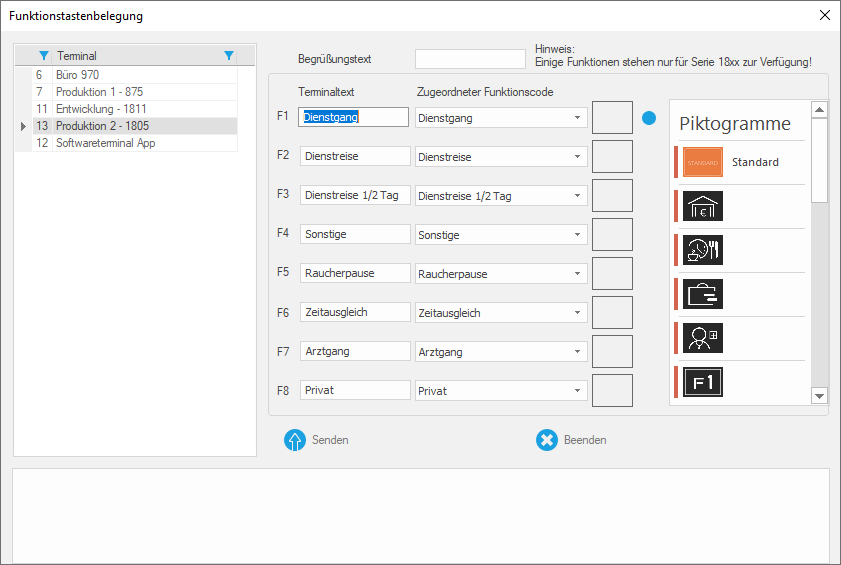Image resolution: width=841 pixels, height=565 pixels.
Task: Open filter at right of Terminal column
Action: pyautogui.click(x=229, y=56)
